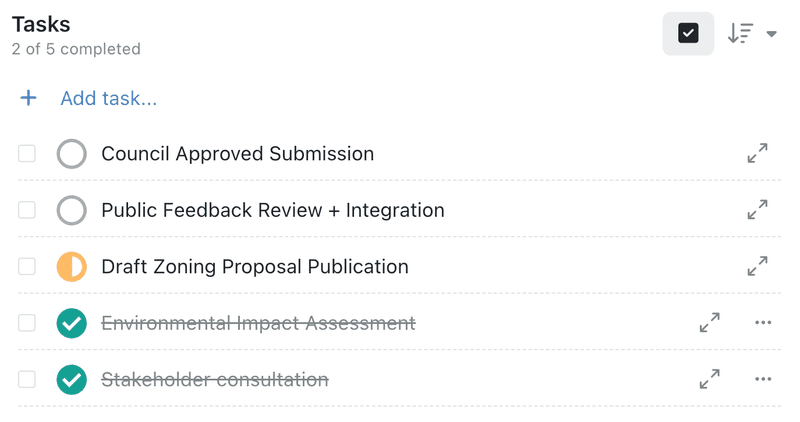The width and height of the screenshot is (800, 422).
Task: Click the green completed check for Environmental Impact Assessment
Action: (x=71, y=323)
